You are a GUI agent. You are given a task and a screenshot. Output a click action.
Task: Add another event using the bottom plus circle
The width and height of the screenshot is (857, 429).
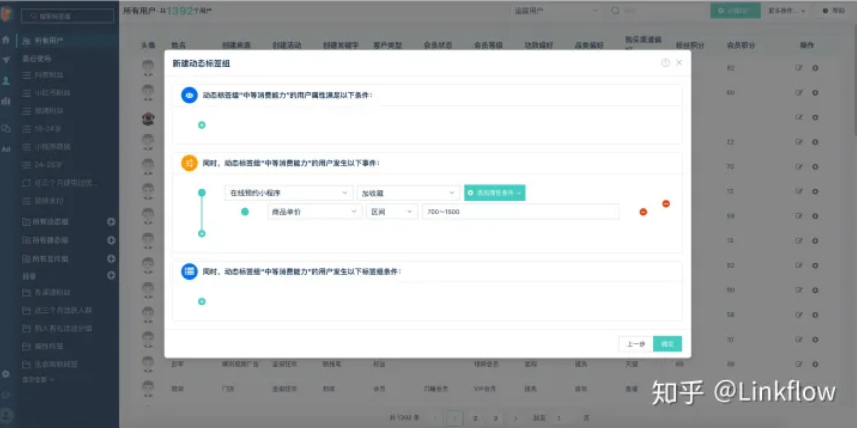click(x=202, y=233)
